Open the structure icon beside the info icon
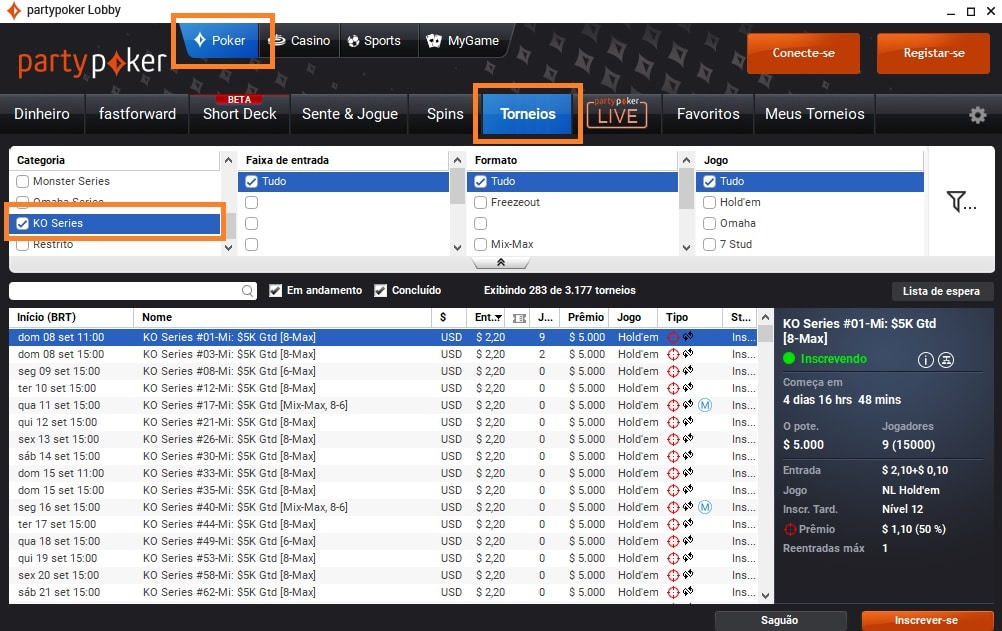This screenshot has width=1002, height=631. [x=946, y=360]
